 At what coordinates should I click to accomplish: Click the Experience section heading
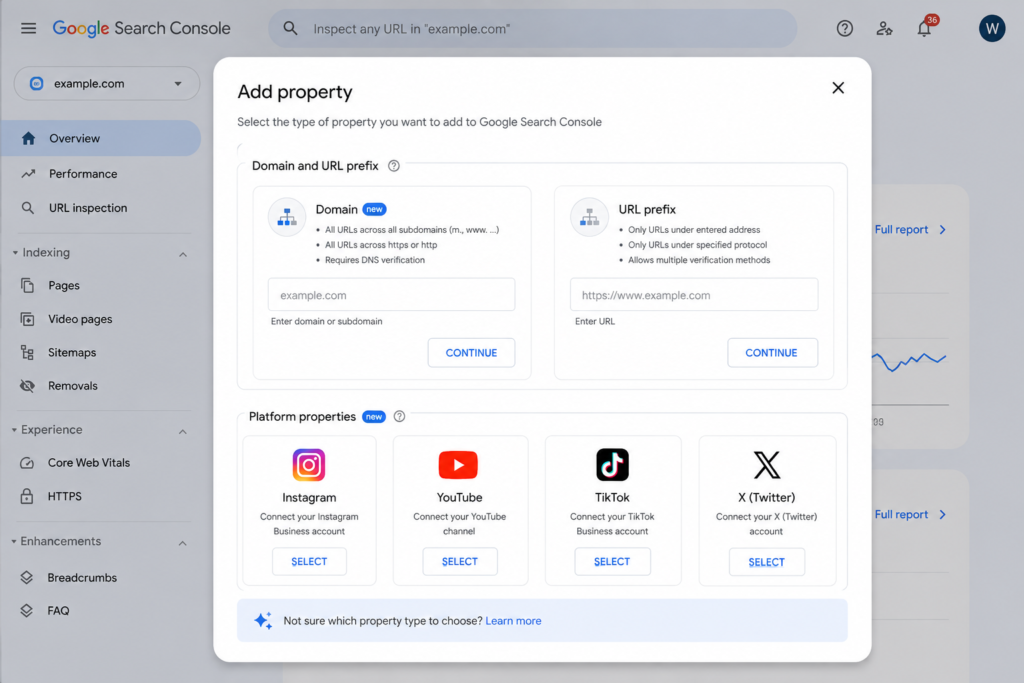[52, 430]
